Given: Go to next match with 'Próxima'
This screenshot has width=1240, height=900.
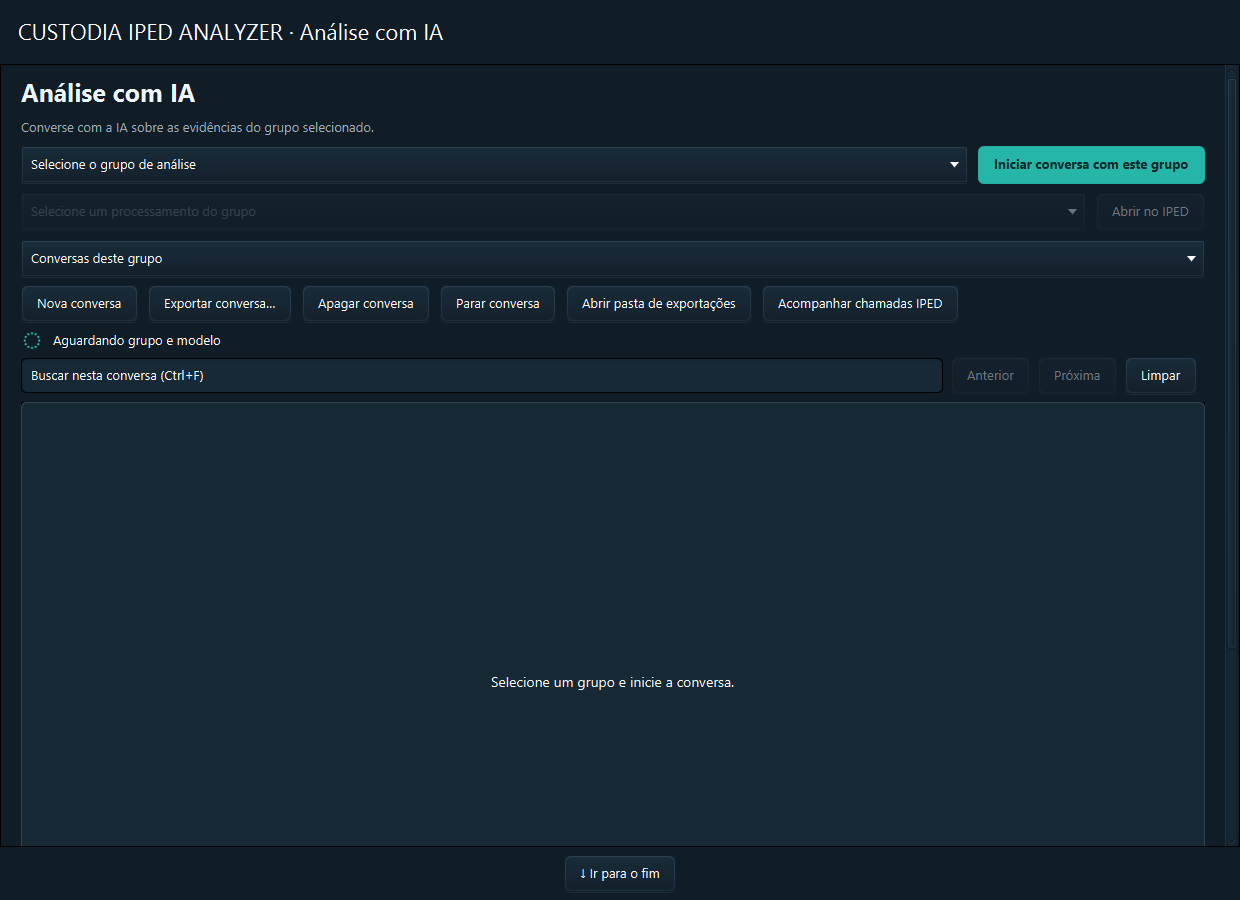Looking at the screenshot, I should (1077, 376).
